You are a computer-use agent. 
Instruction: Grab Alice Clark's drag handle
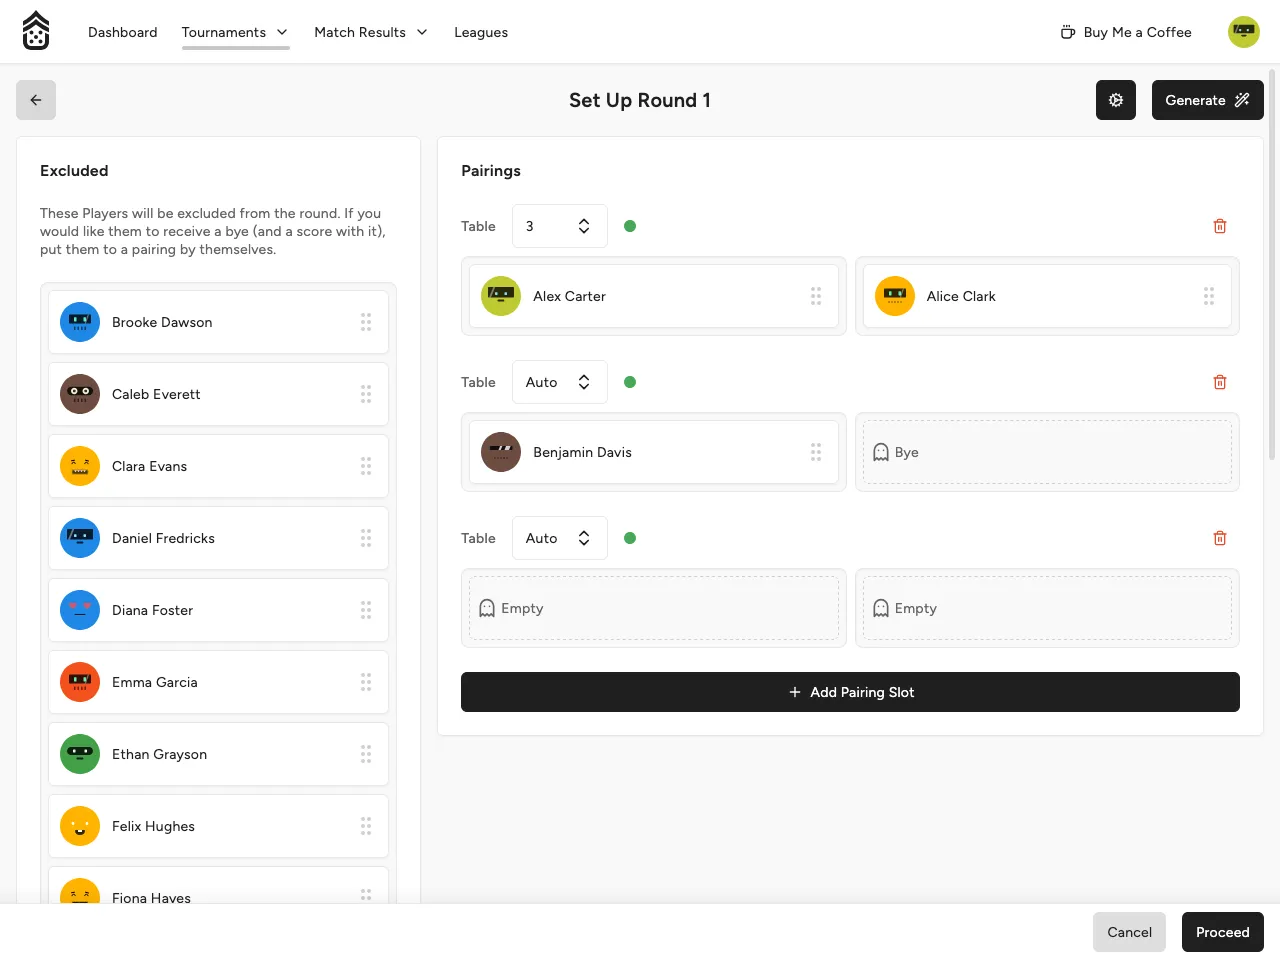coord(1209,296)
